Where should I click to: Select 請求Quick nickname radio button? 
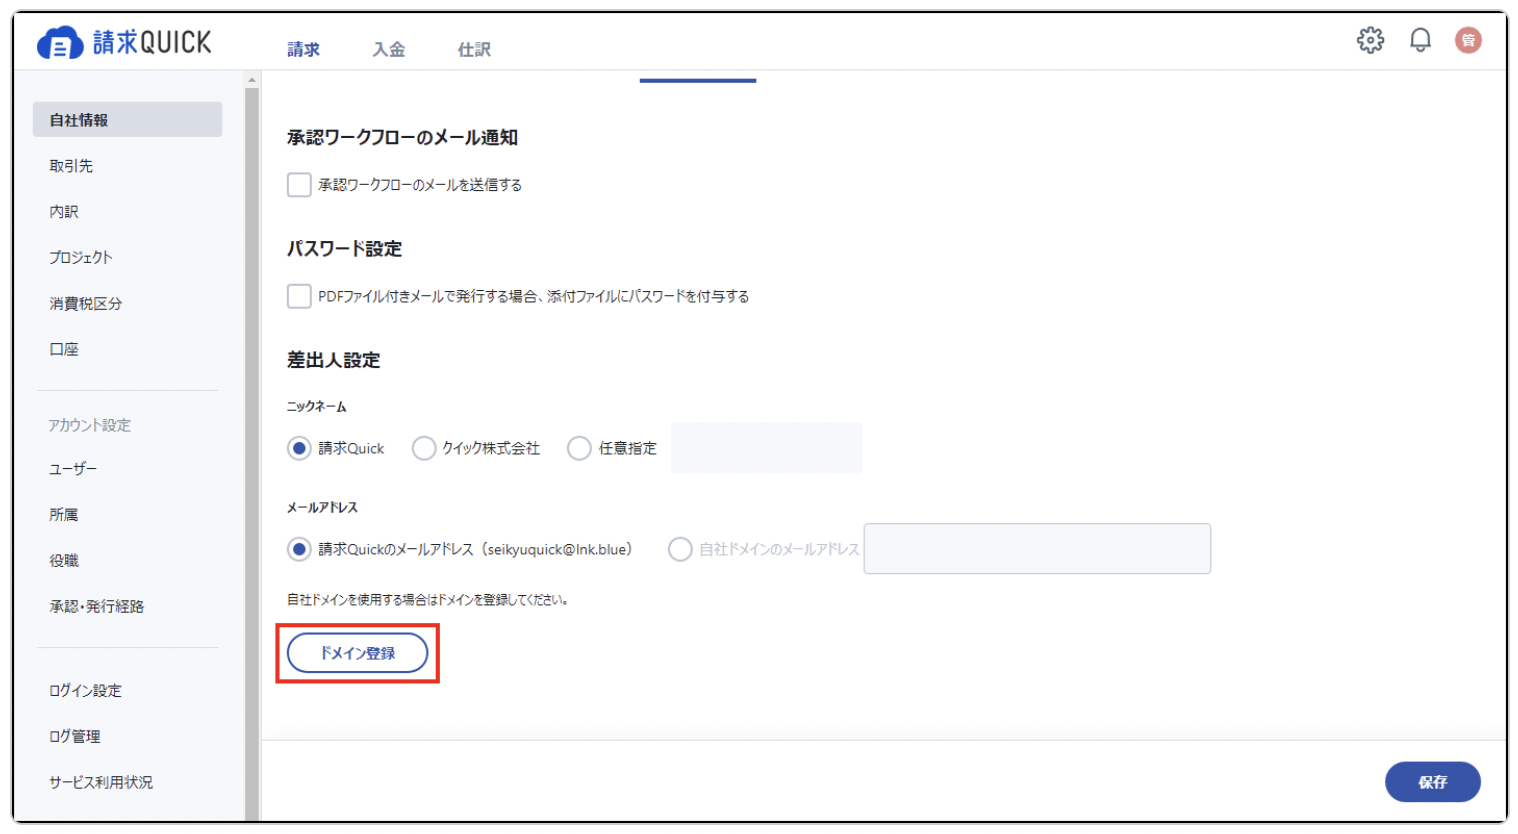tap(299, 448)
